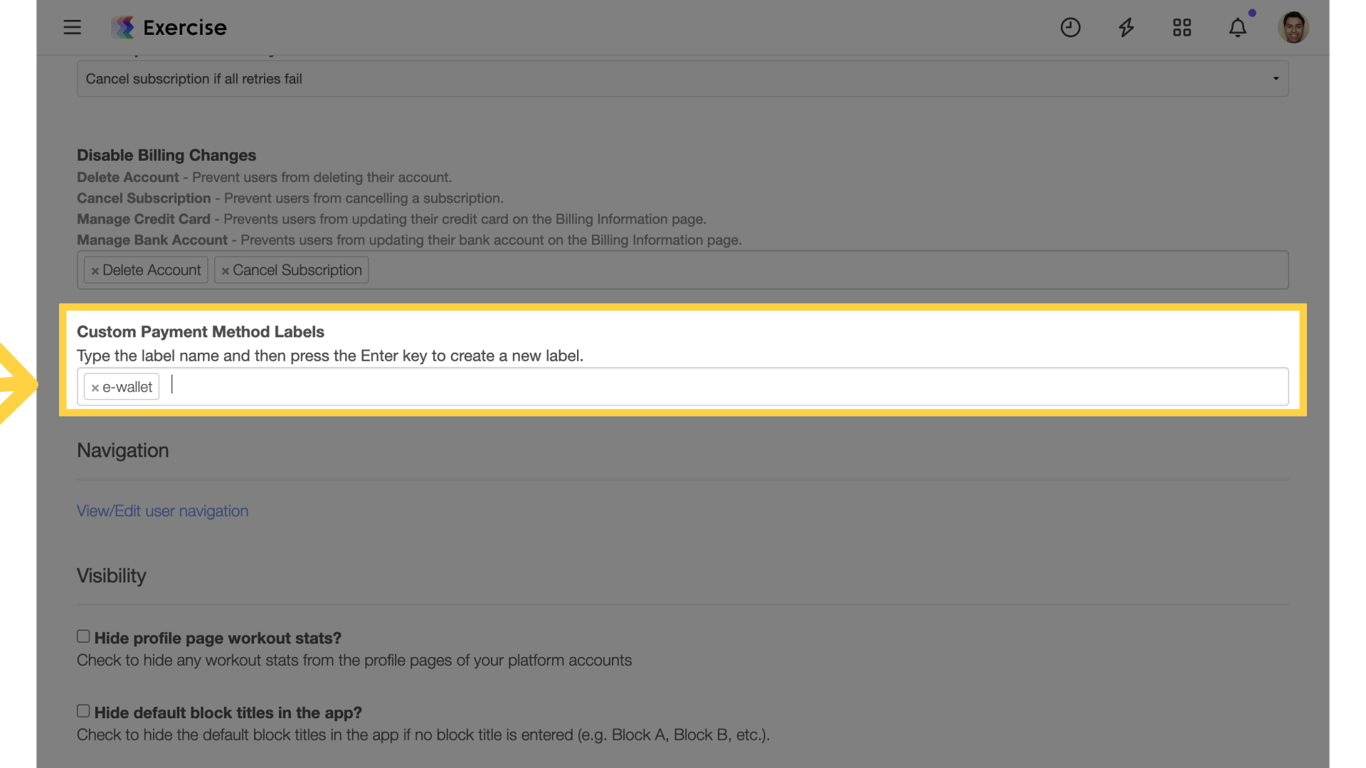Click the Manage Credit Card description text

point(392,219)
